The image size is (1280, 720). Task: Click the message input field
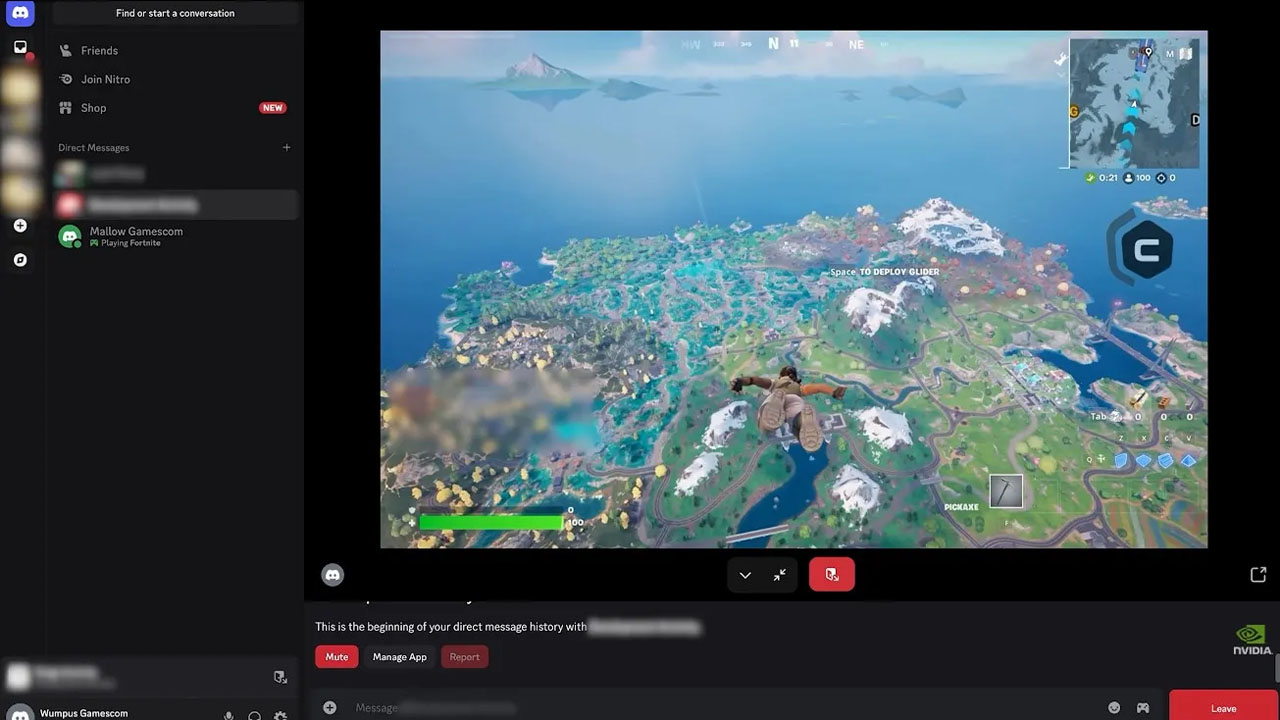tap(600, 707)
